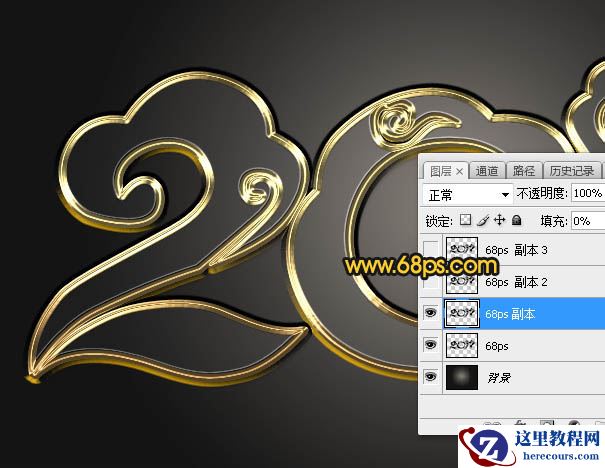
Task: Lock layer position with move icon
Action: pyautogui.click(x=500, y=220)
